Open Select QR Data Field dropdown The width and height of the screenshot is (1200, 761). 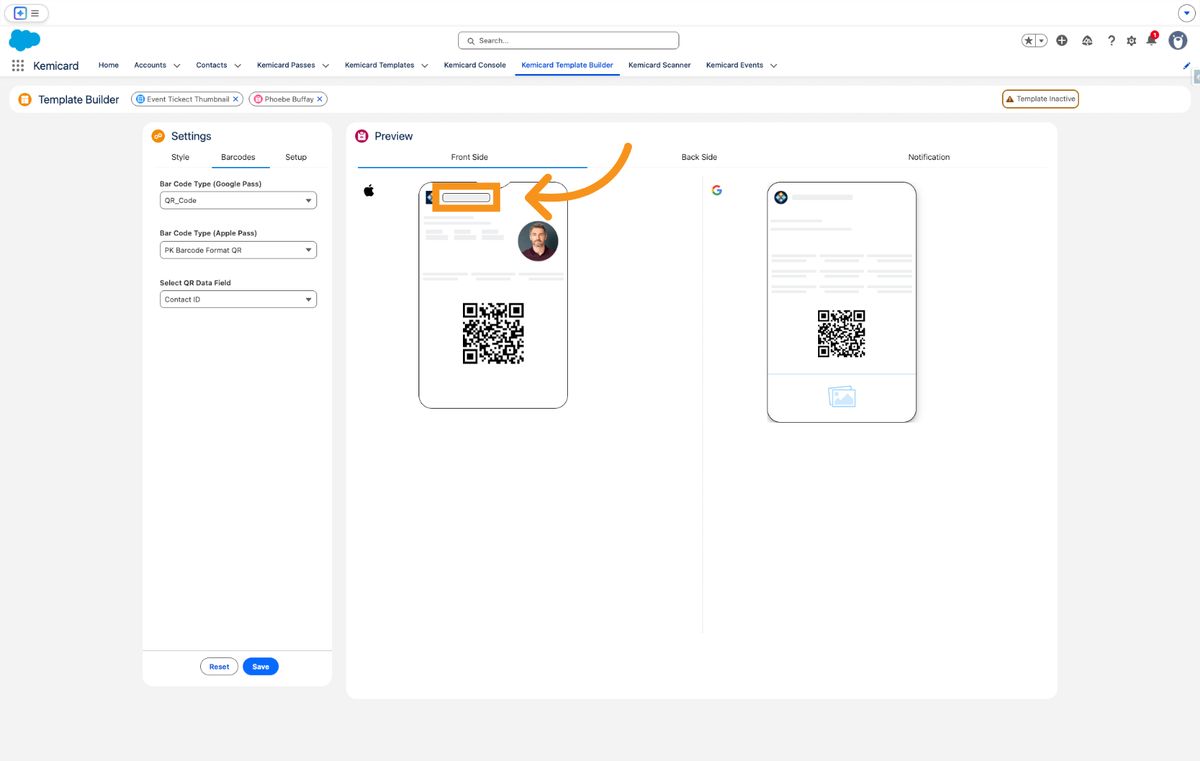(x=238, y=299)
